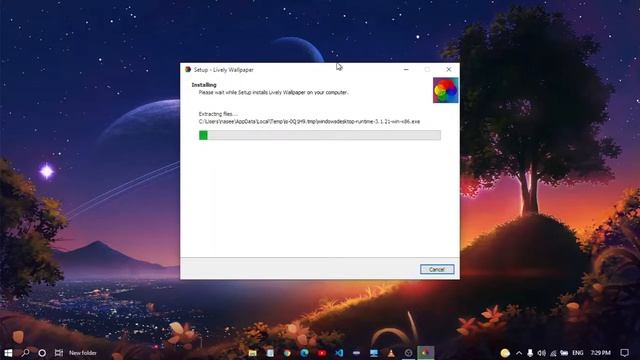
Task: Switch input language ENG indicator
Action: (x=578, y=353)
